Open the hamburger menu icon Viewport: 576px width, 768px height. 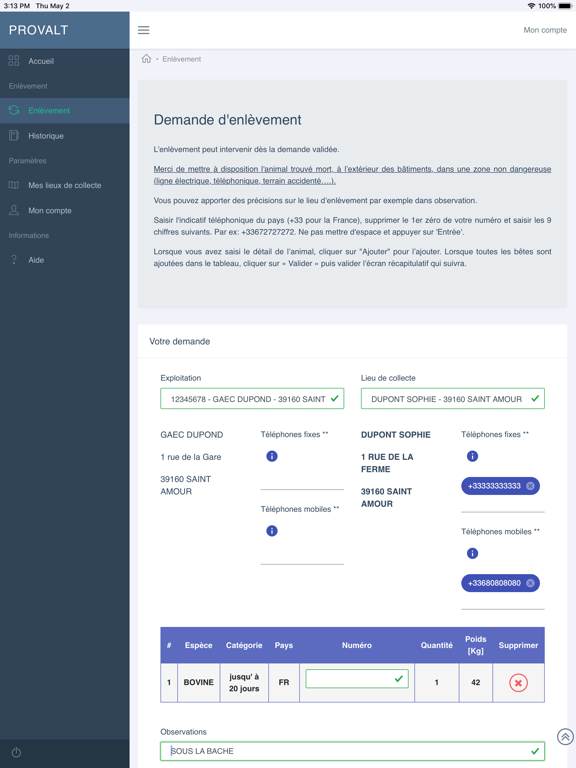(x=144, y=30)
